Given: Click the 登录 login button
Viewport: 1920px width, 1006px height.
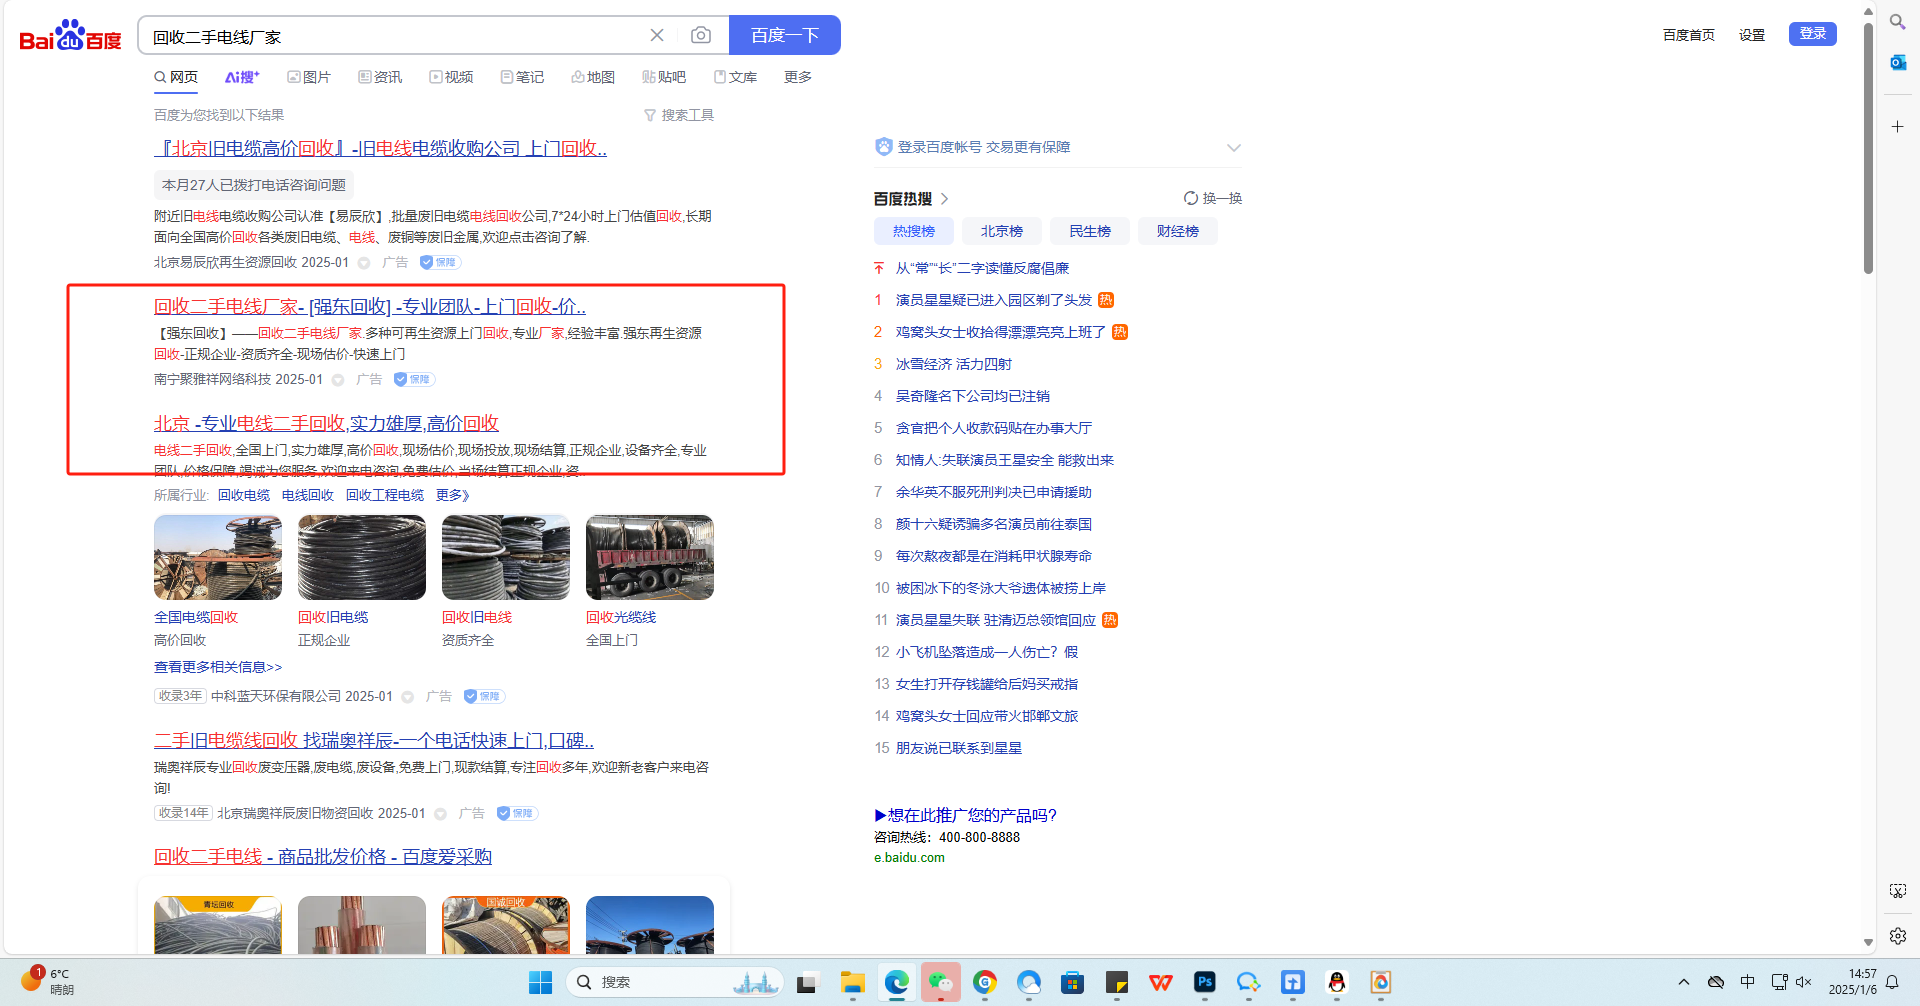Looking at the screenshot, I should [x=1812, y=34].
